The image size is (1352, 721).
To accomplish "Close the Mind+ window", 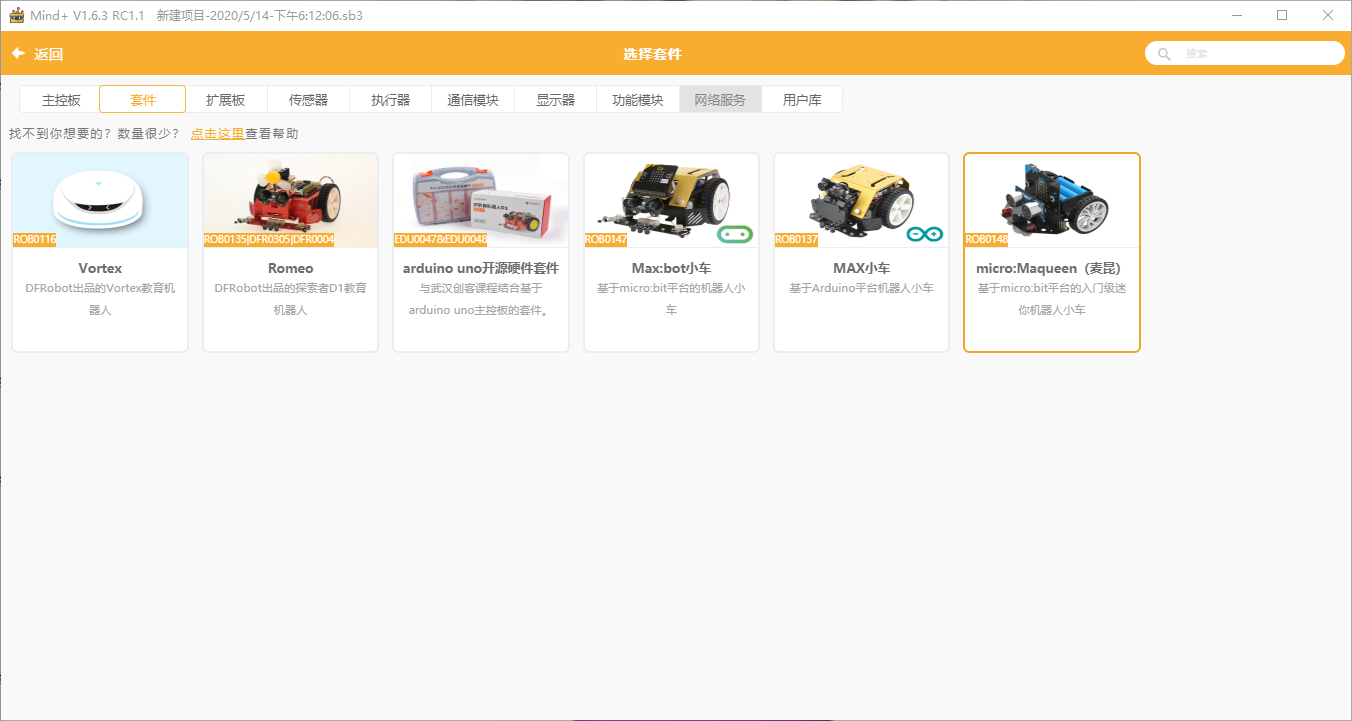I will coord(1328,15).
